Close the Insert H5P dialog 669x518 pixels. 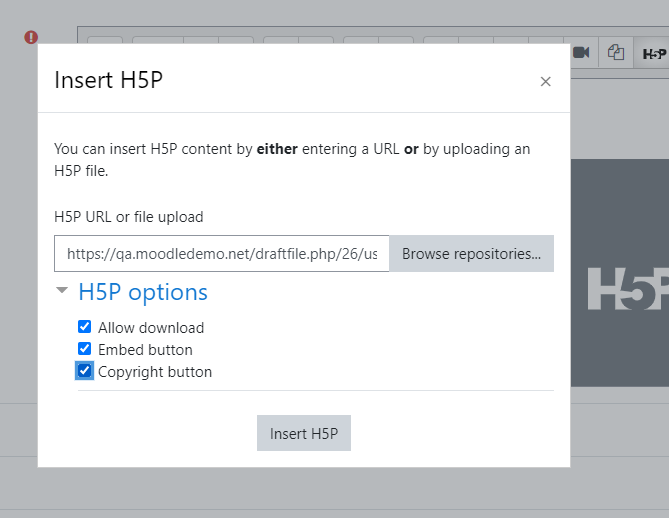coord(545,81)
